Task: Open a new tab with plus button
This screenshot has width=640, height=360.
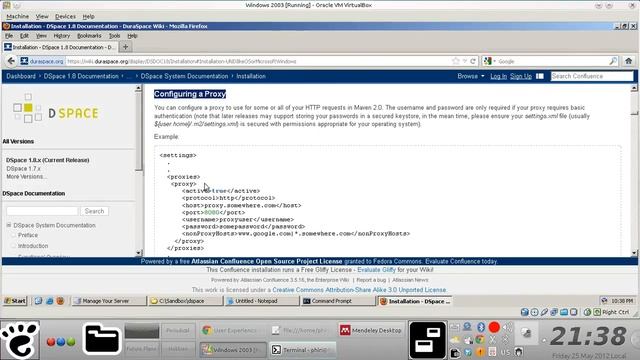Action: [x=125, y=47]
